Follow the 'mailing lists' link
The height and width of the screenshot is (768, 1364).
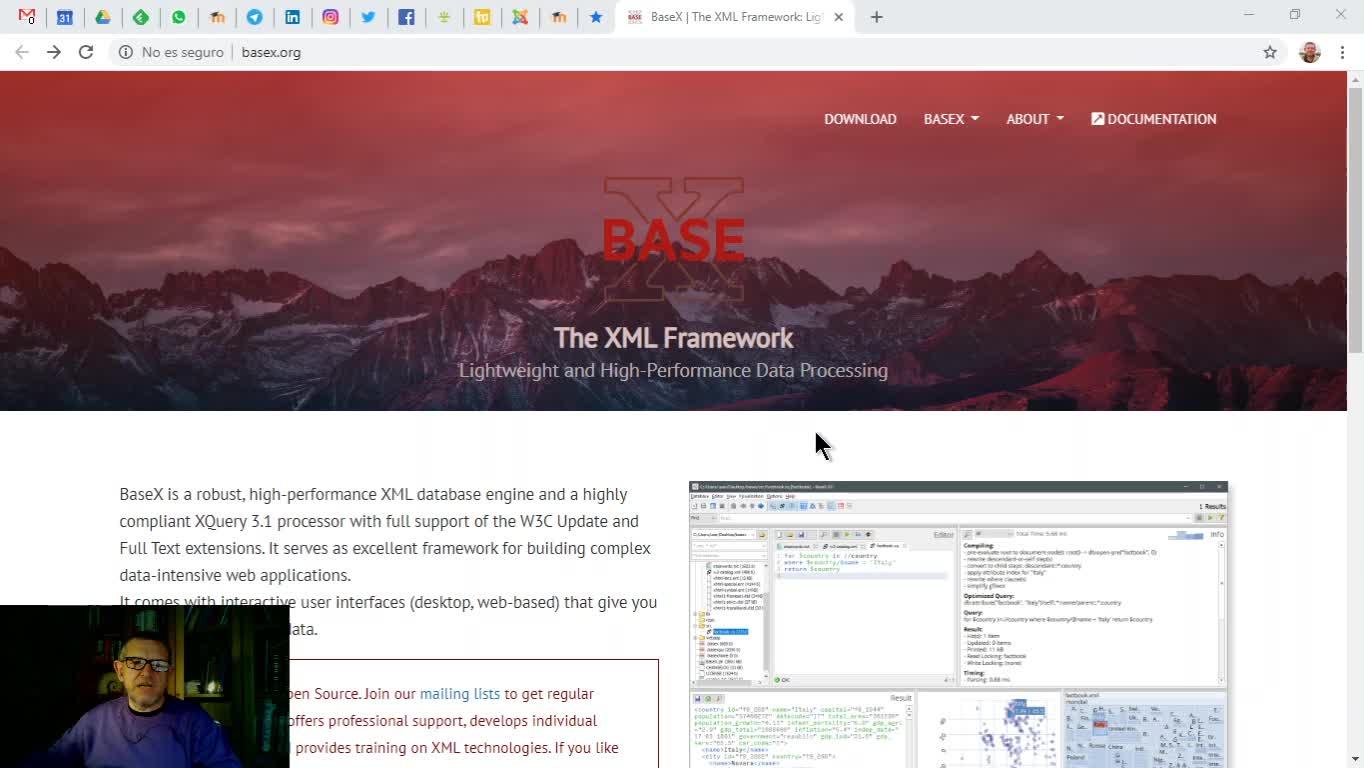click(x=460, y=694)
